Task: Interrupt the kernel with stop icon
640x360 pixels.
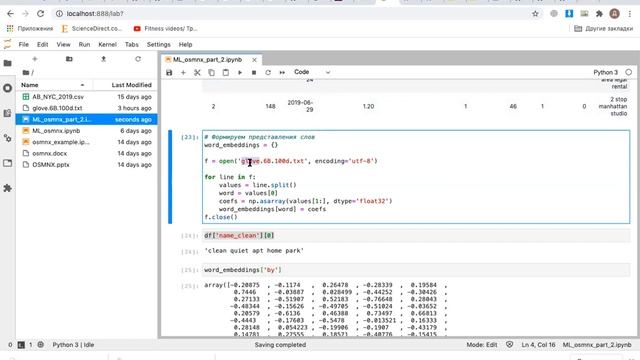Action: click(254, 72)
